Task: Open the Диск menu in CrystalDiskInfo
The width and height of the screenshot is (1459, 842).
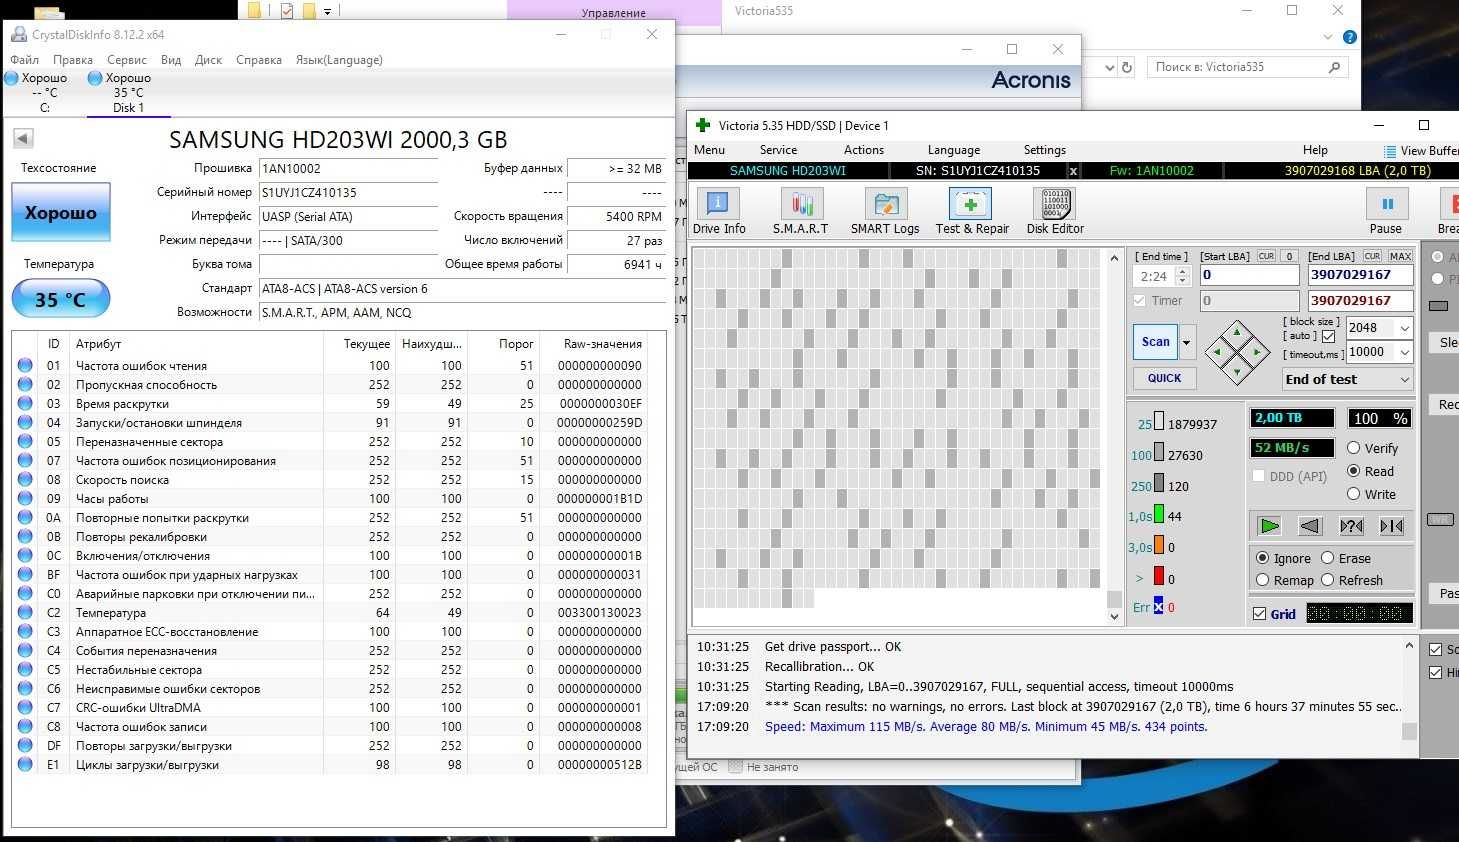Action: pos(208,60)
